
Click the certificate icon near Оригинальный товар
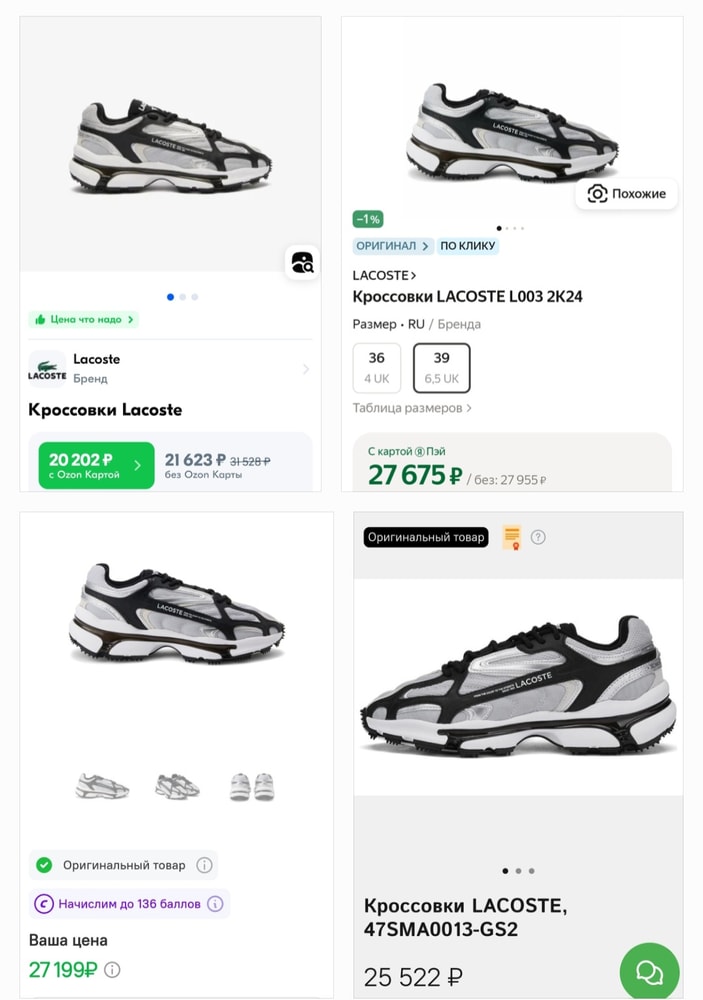[x=511, y=537]
